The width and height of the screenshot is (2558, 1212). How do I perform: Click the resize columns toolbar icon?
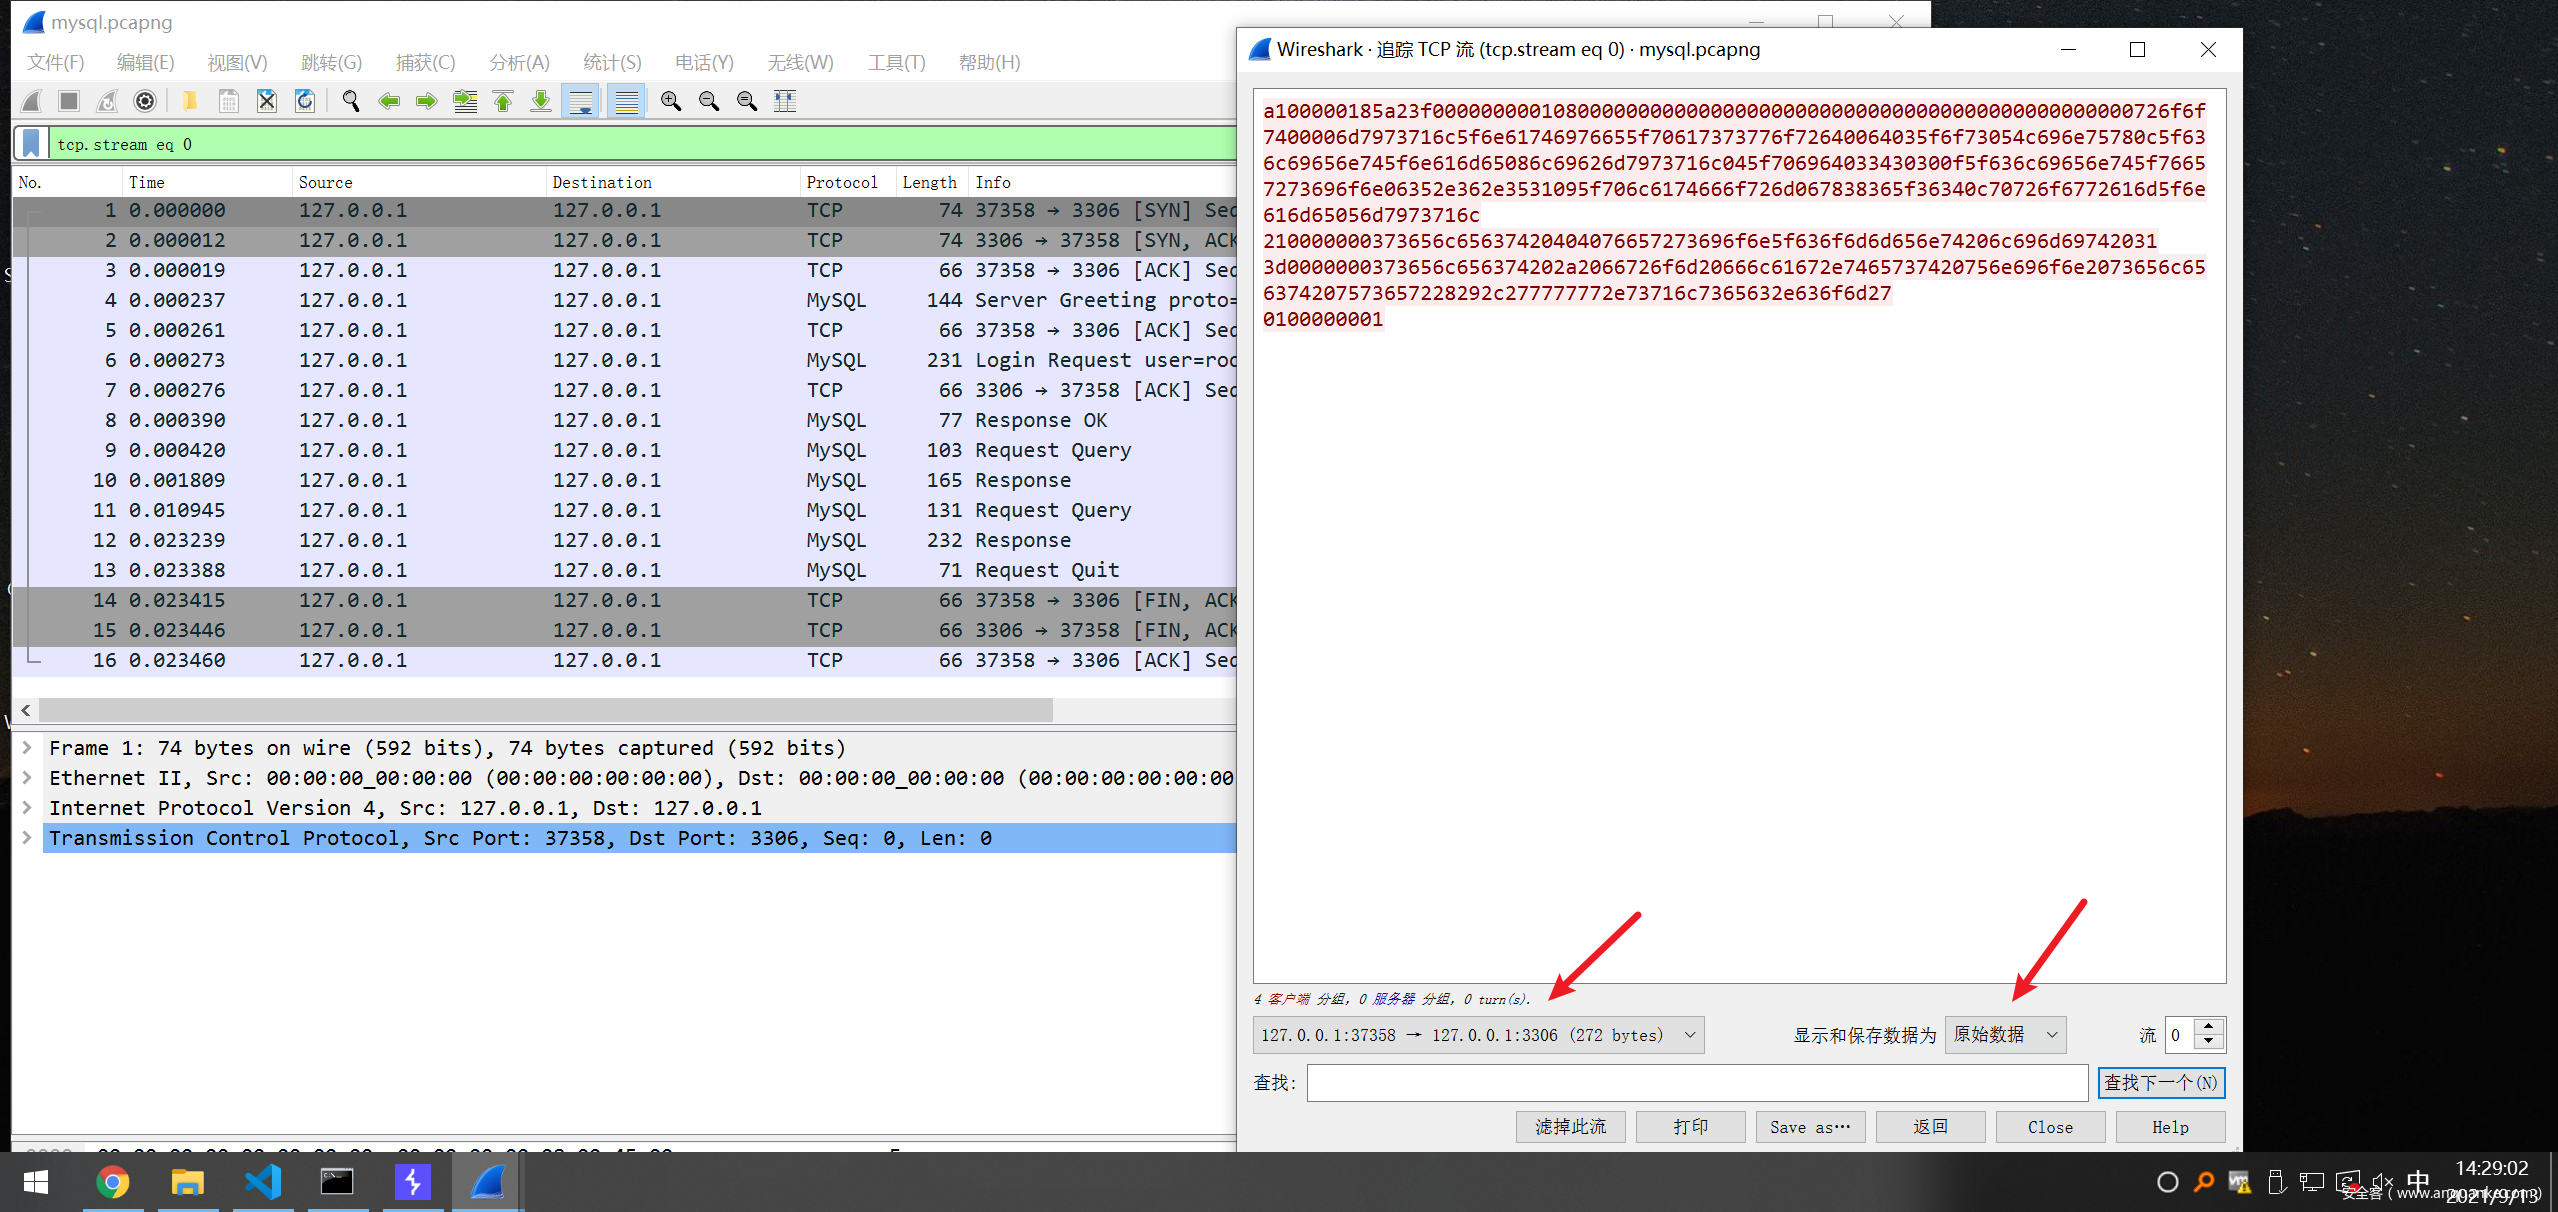click(x=785, y=101)
